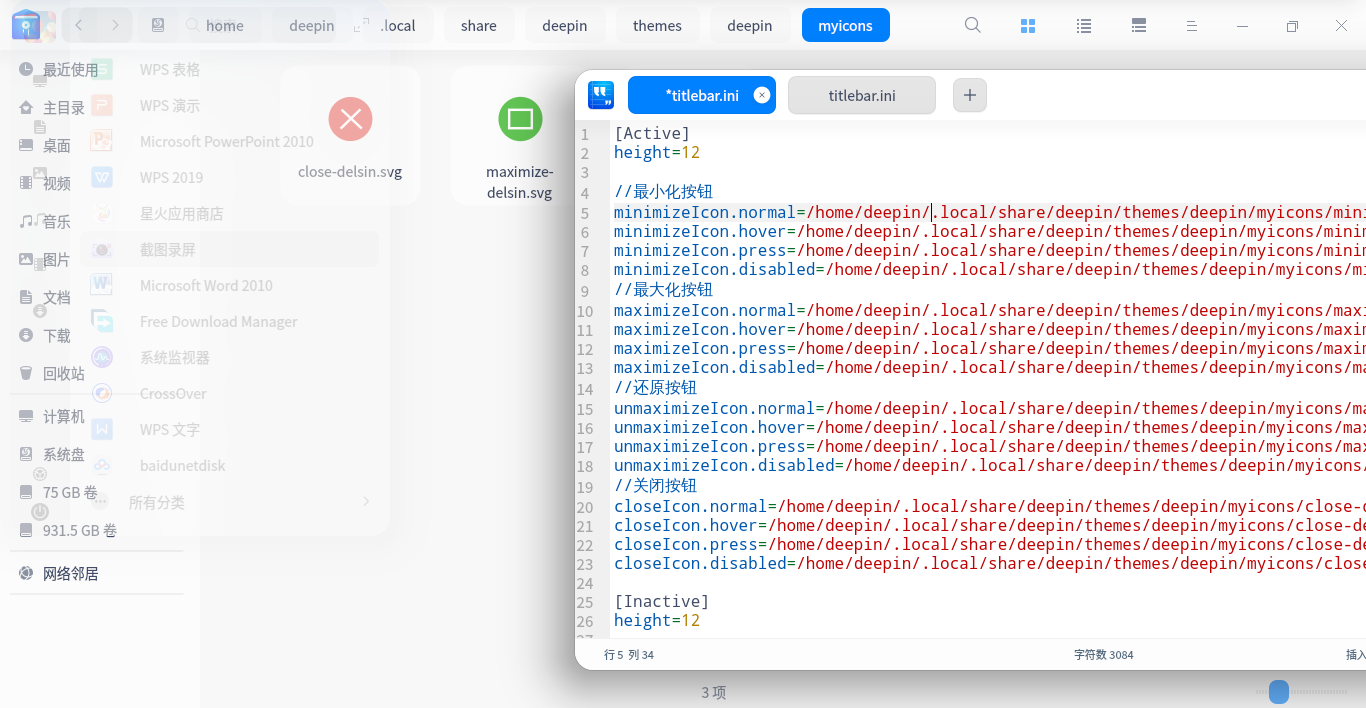Go forward with the file manager's forward arrow
This screenshot has height=708, width=1366.
(115, 25)
